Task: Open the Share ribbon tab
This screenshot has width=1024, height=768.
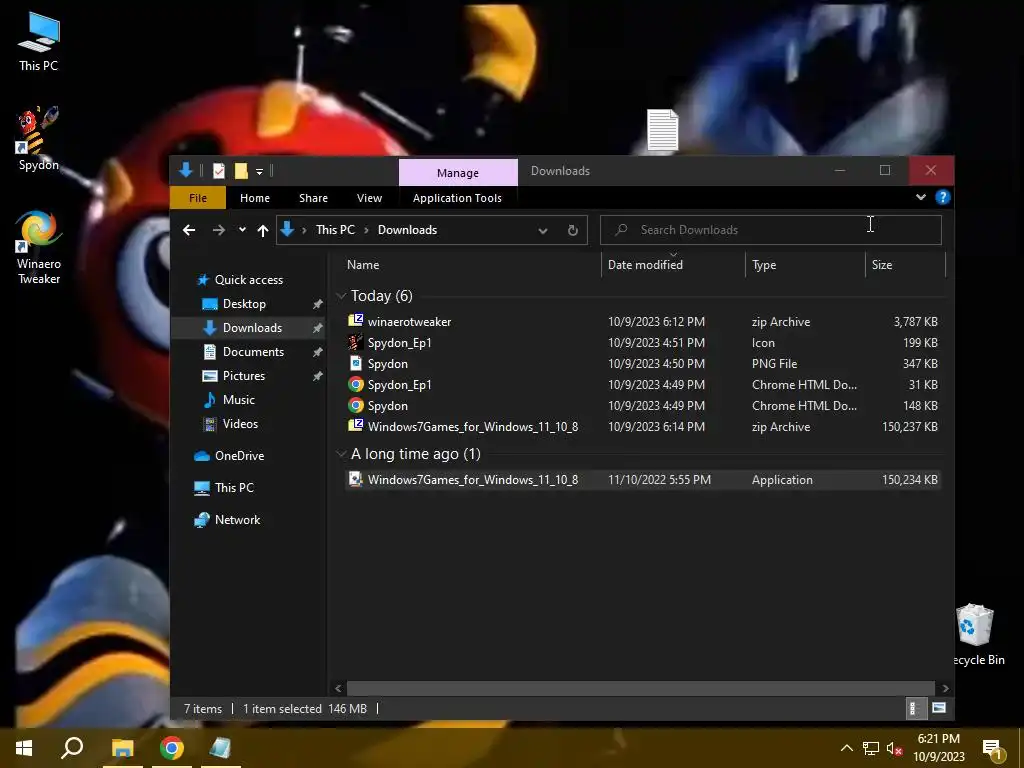Action: (x=313, y=198)
